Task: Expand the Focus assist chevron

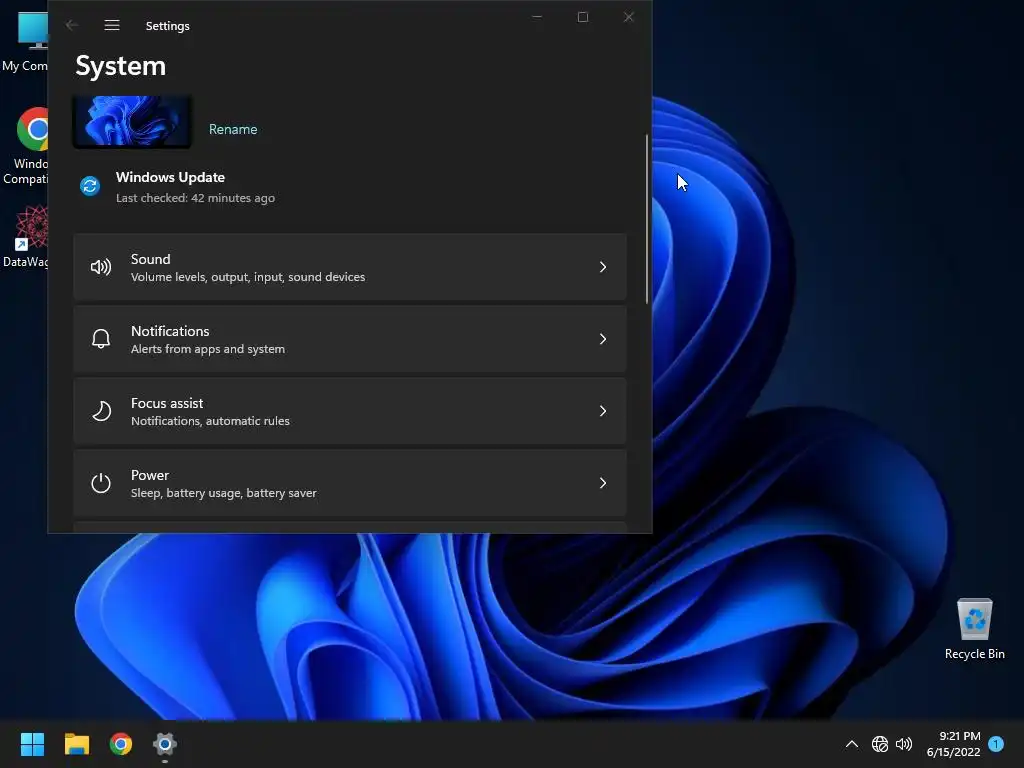Action: 603,411
